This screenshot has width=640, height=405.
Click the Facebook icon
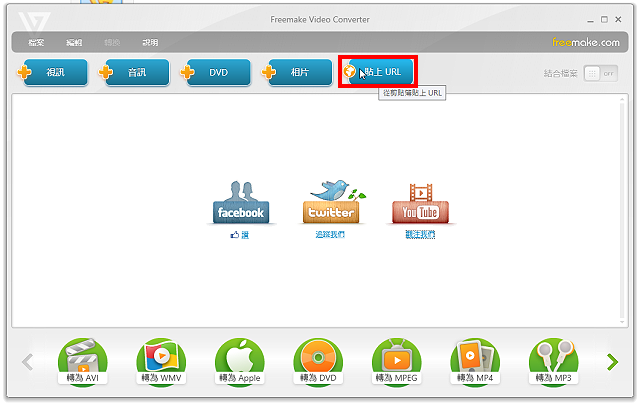click(241, 202)
